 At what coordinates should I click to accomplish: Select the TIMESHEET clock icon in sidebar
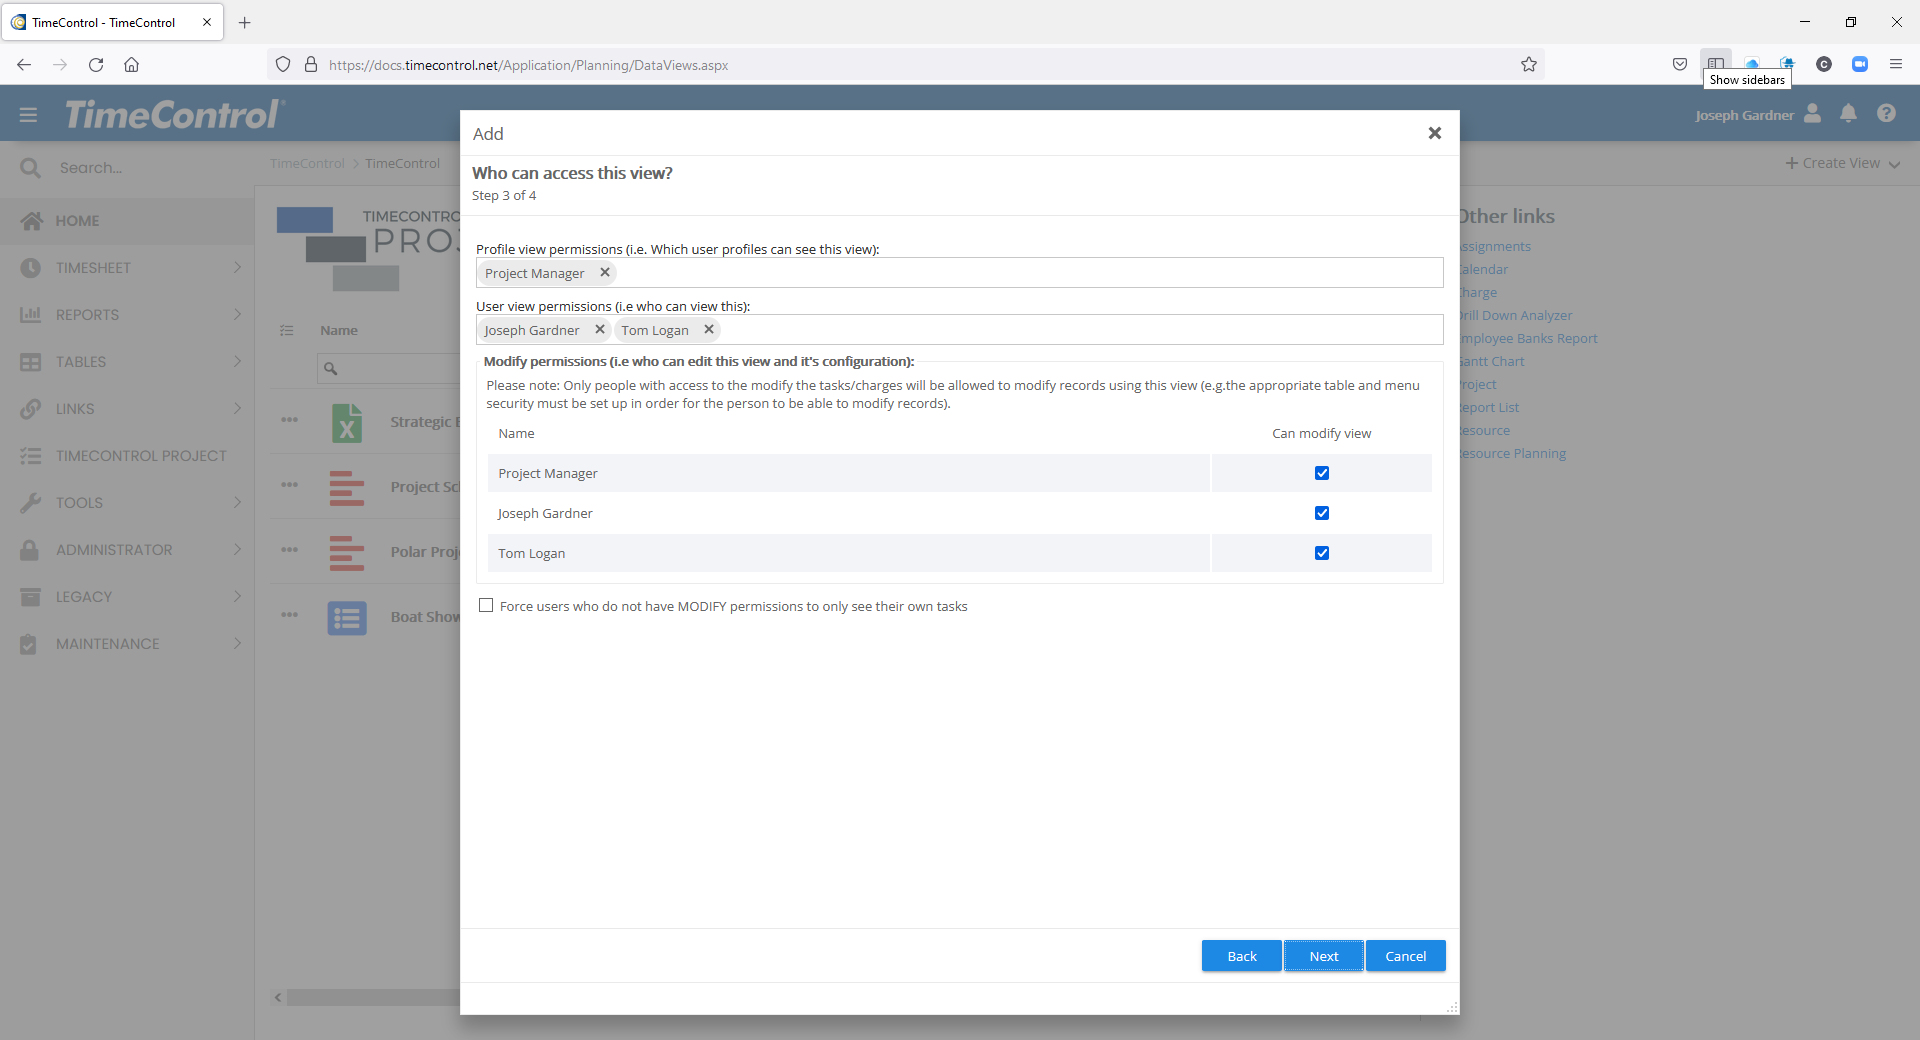[30, 267]
